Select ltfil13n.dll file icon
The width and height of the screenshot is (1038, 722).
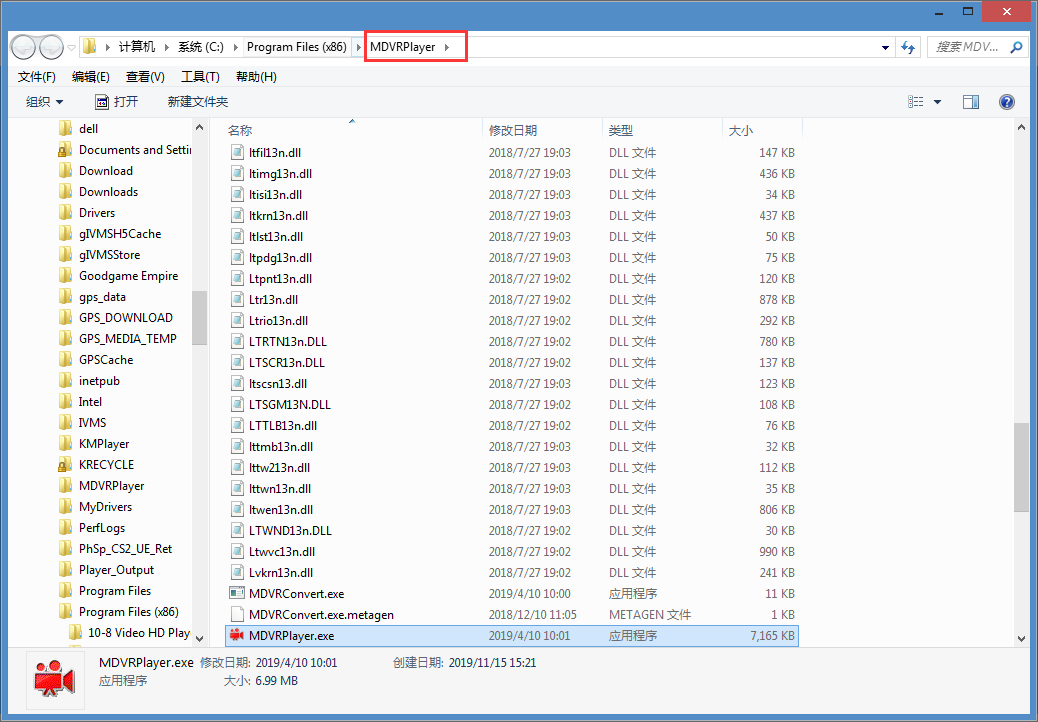(237, 152)
